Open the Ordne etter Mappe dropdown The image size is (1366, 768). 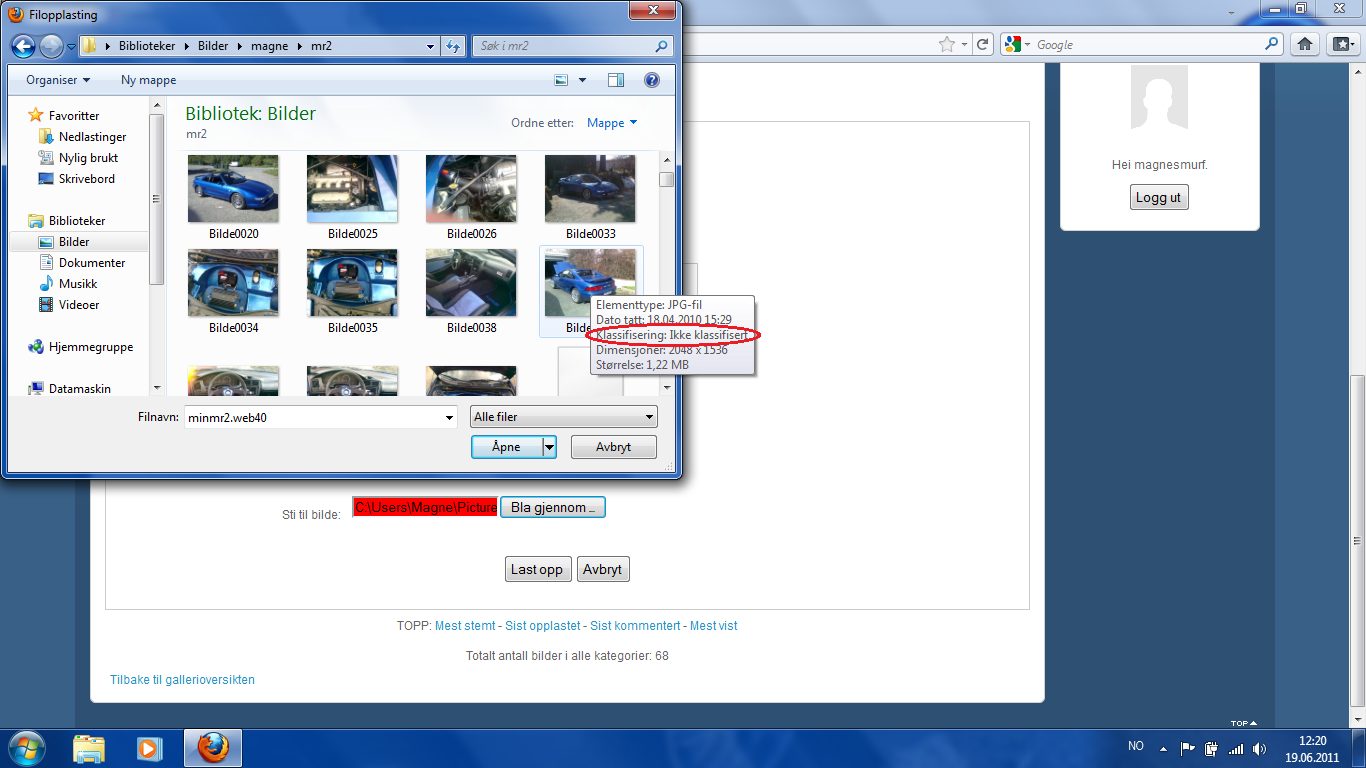click(x=612, y=123)
